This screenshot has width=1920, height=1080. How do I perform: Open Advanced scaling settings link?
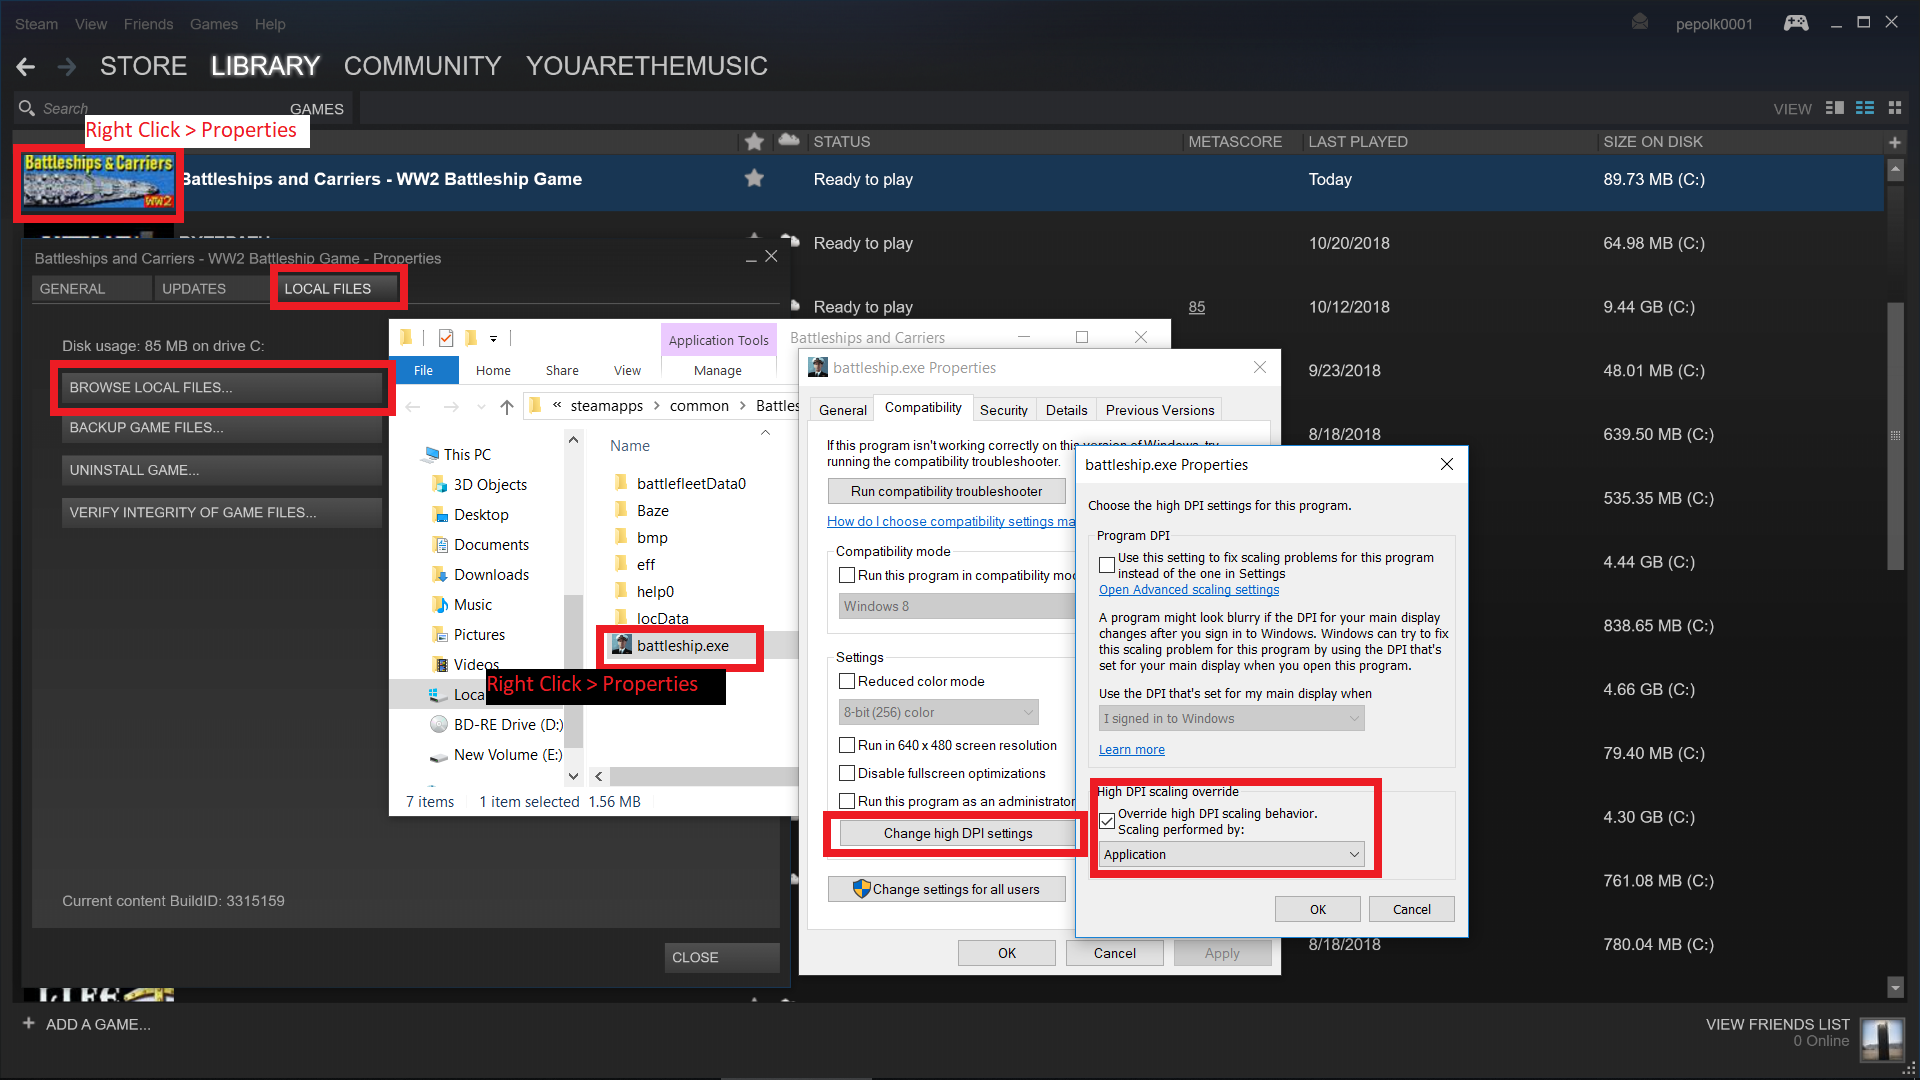click(x=1188, y=590)
